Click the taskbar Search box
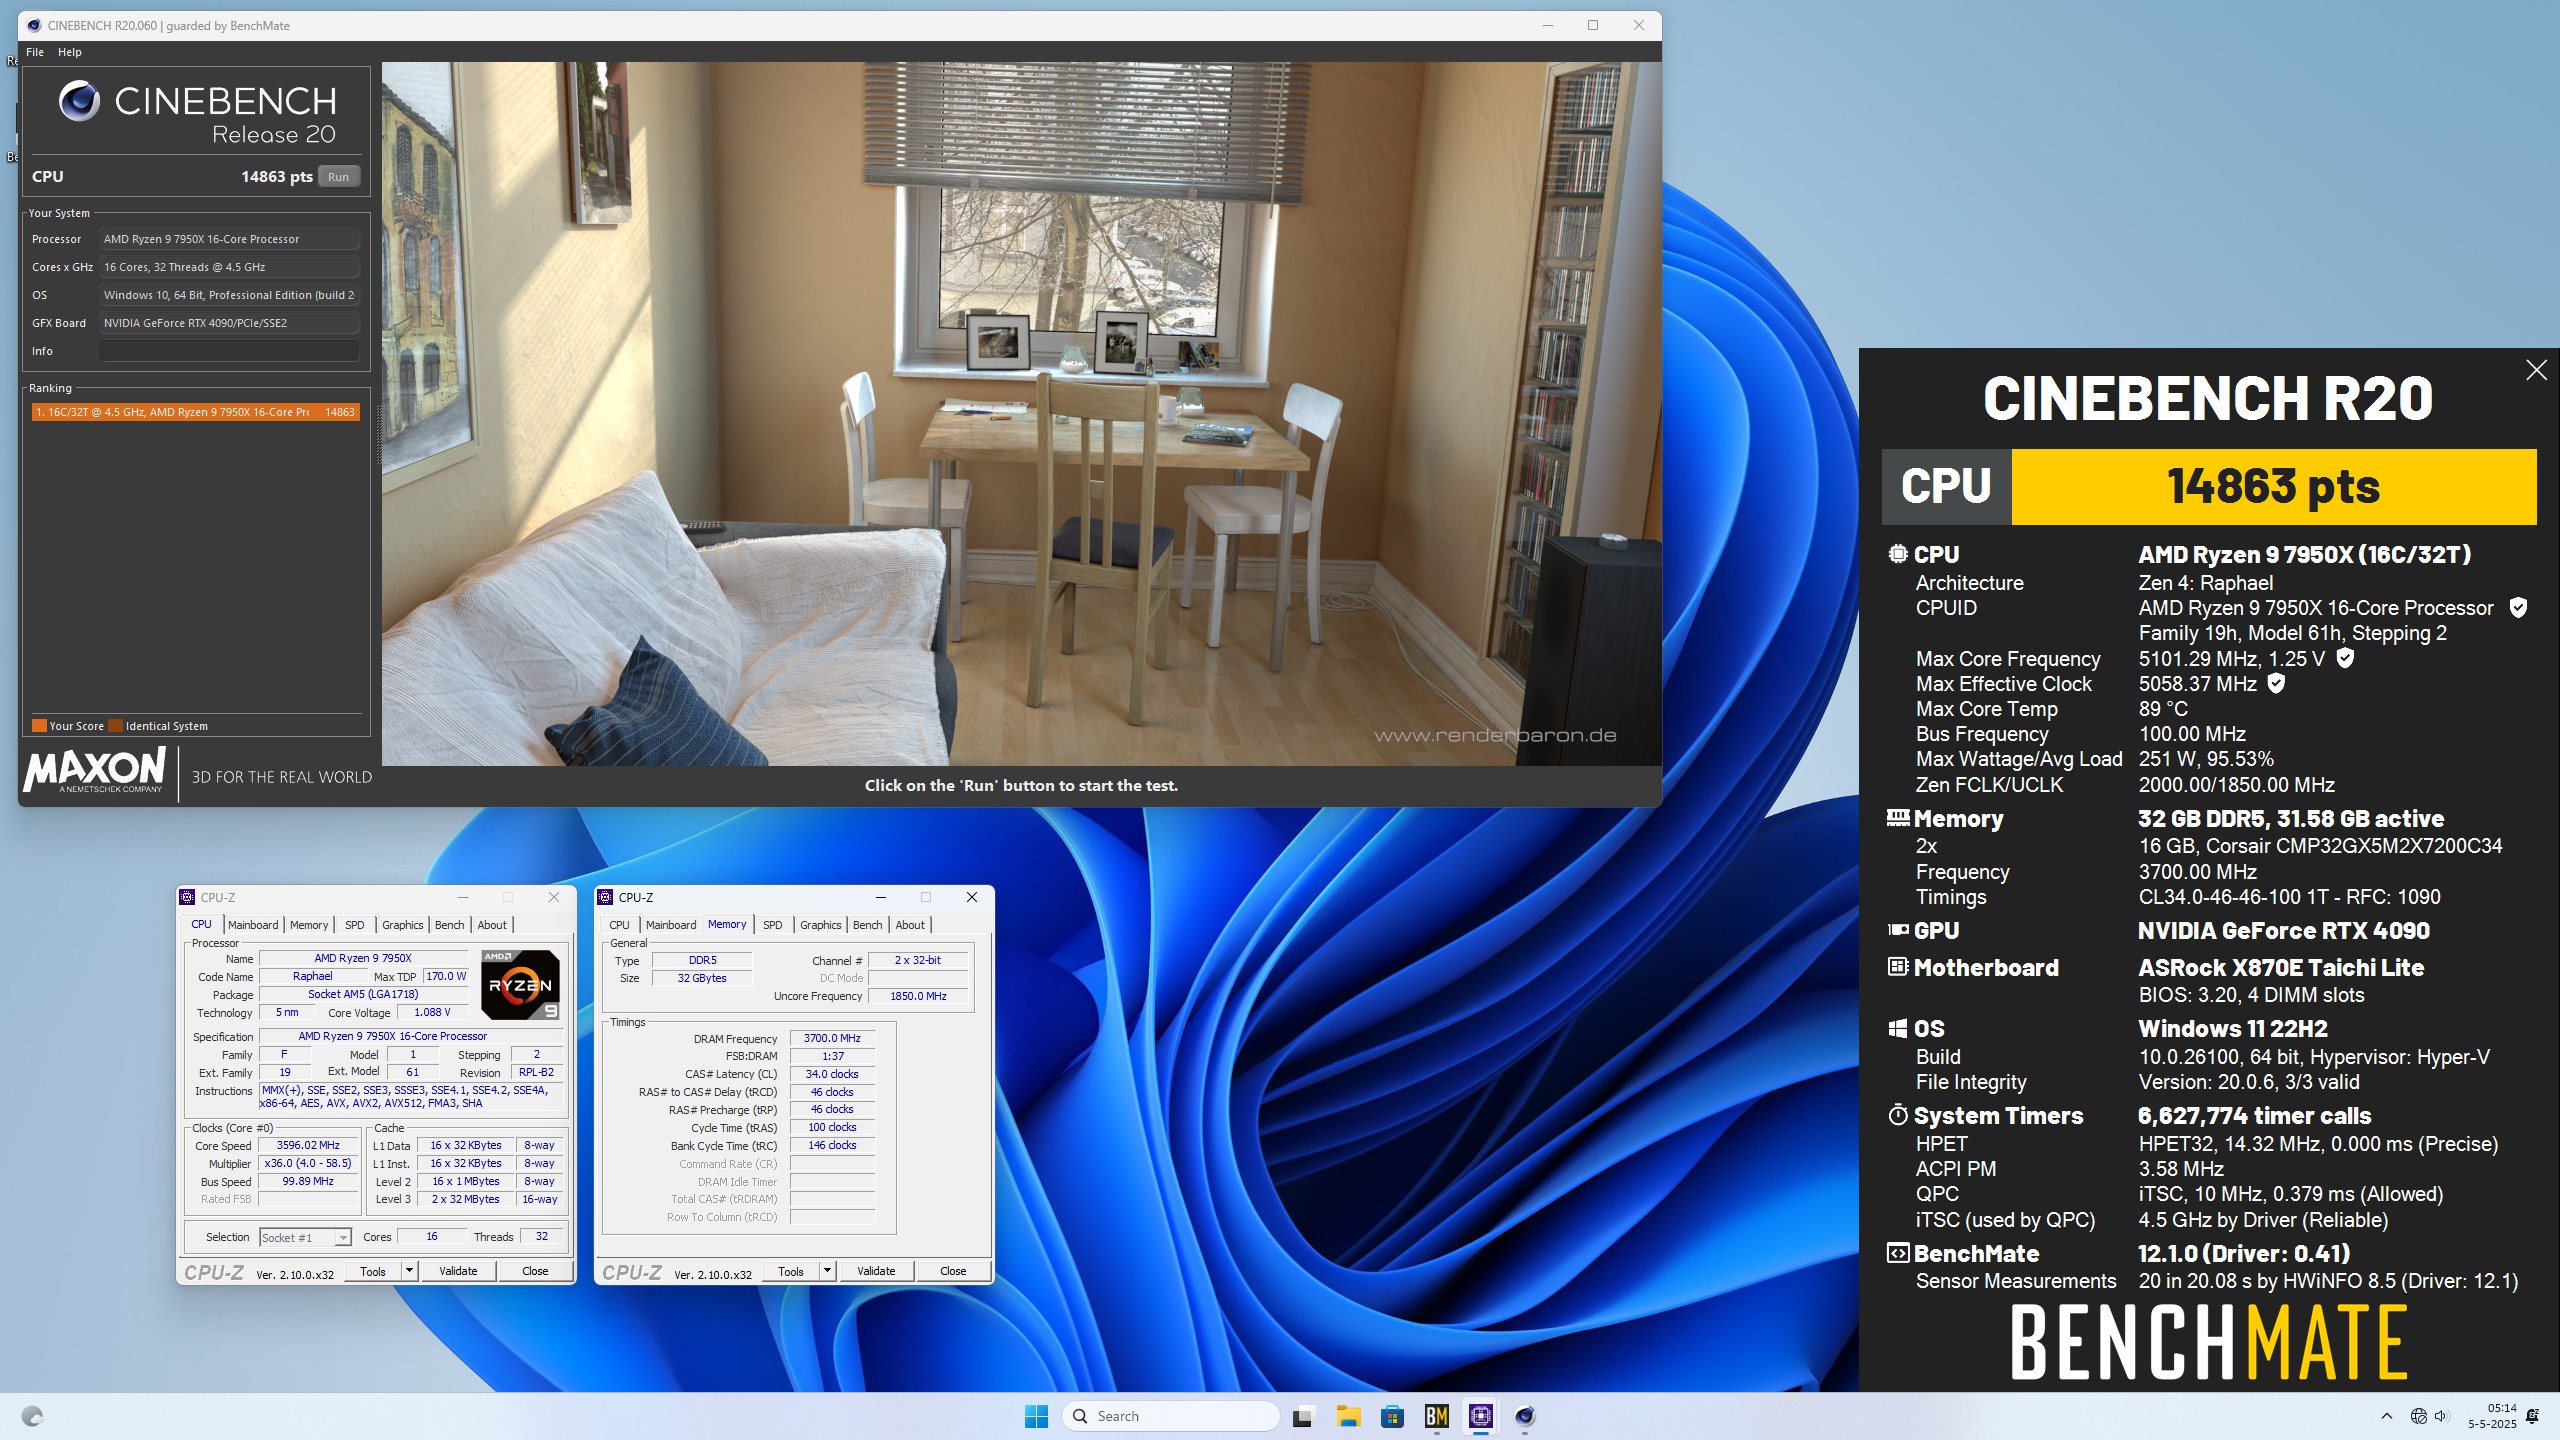 [x=1171, y=1416]
